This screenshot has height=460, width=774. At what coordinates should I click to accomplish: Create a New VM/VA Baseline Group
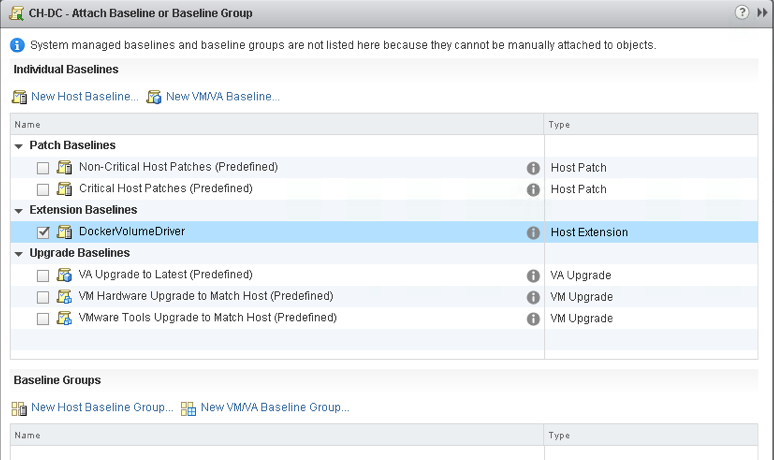[x=274, y=408]
